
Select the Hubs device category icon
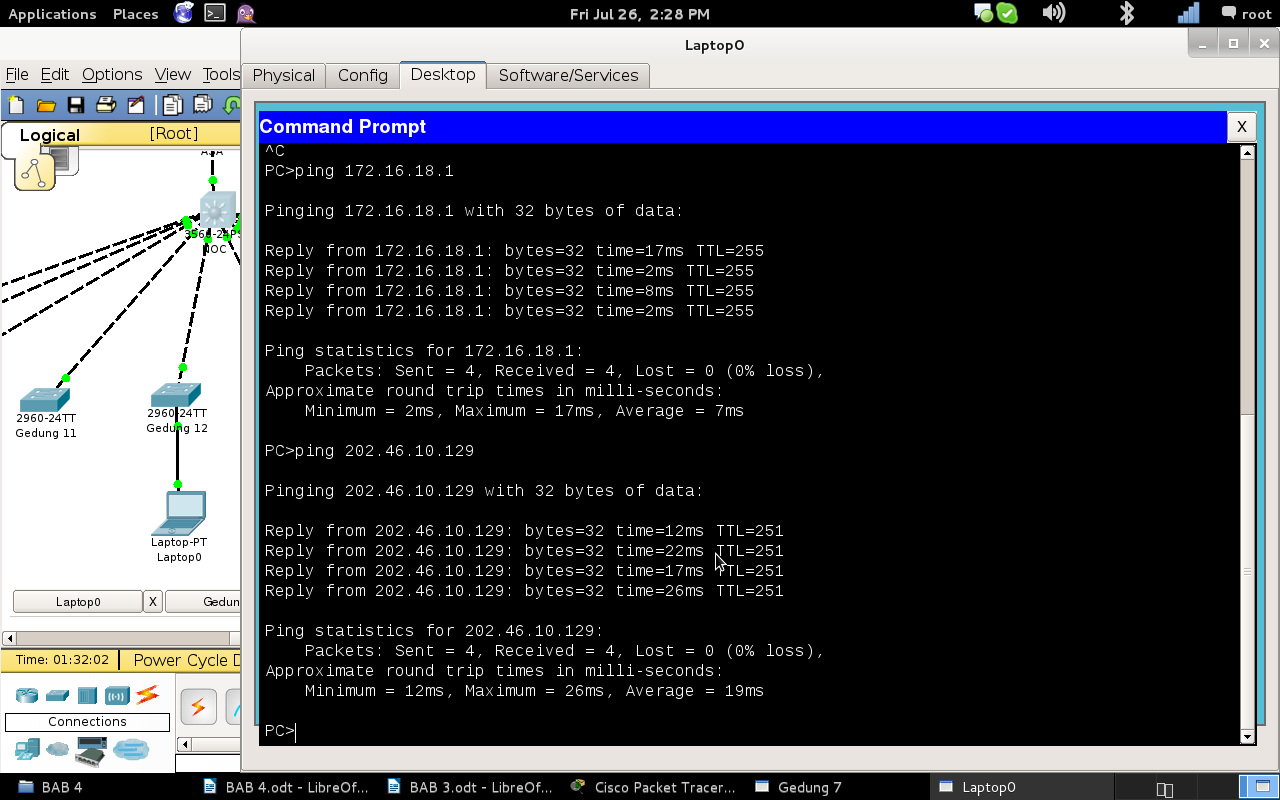click(x=87, y=695)
